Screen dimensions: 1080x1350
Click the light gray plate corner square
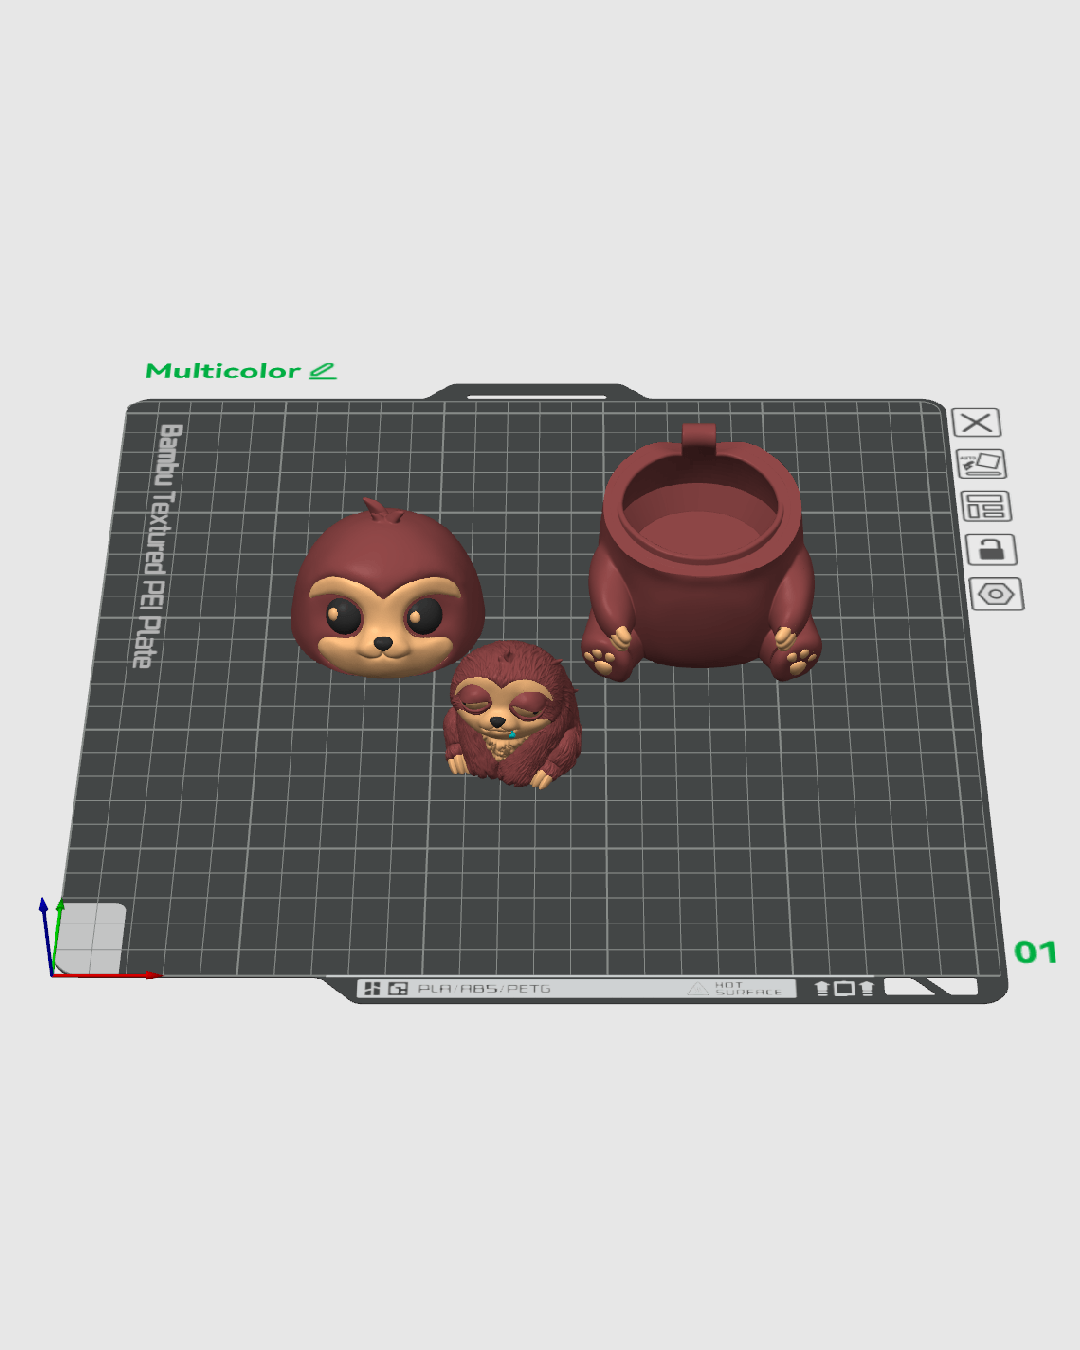[x=91, y=938]
